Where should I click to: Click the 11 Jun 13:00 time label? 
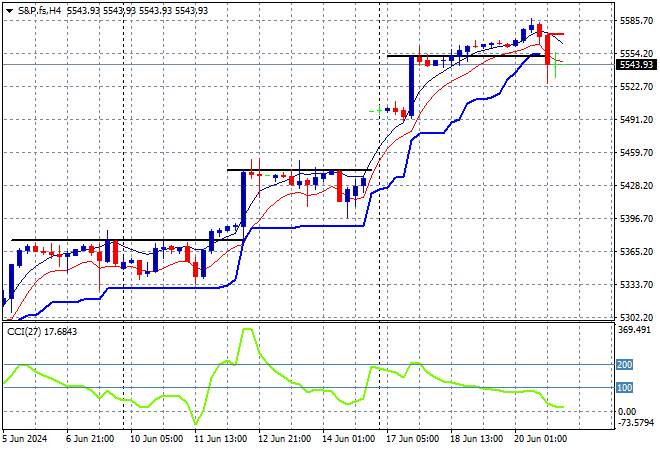point(220,439)
